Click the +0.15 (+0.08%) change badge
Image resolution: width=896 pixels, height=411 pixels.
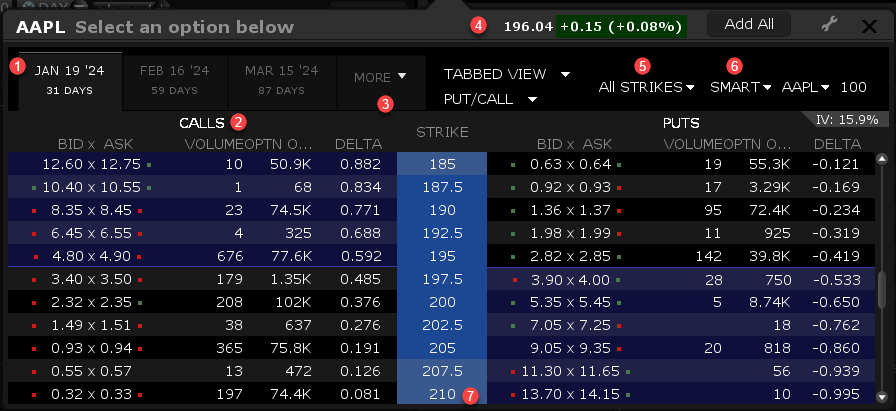pyautogui.click(x=621, y=26)
